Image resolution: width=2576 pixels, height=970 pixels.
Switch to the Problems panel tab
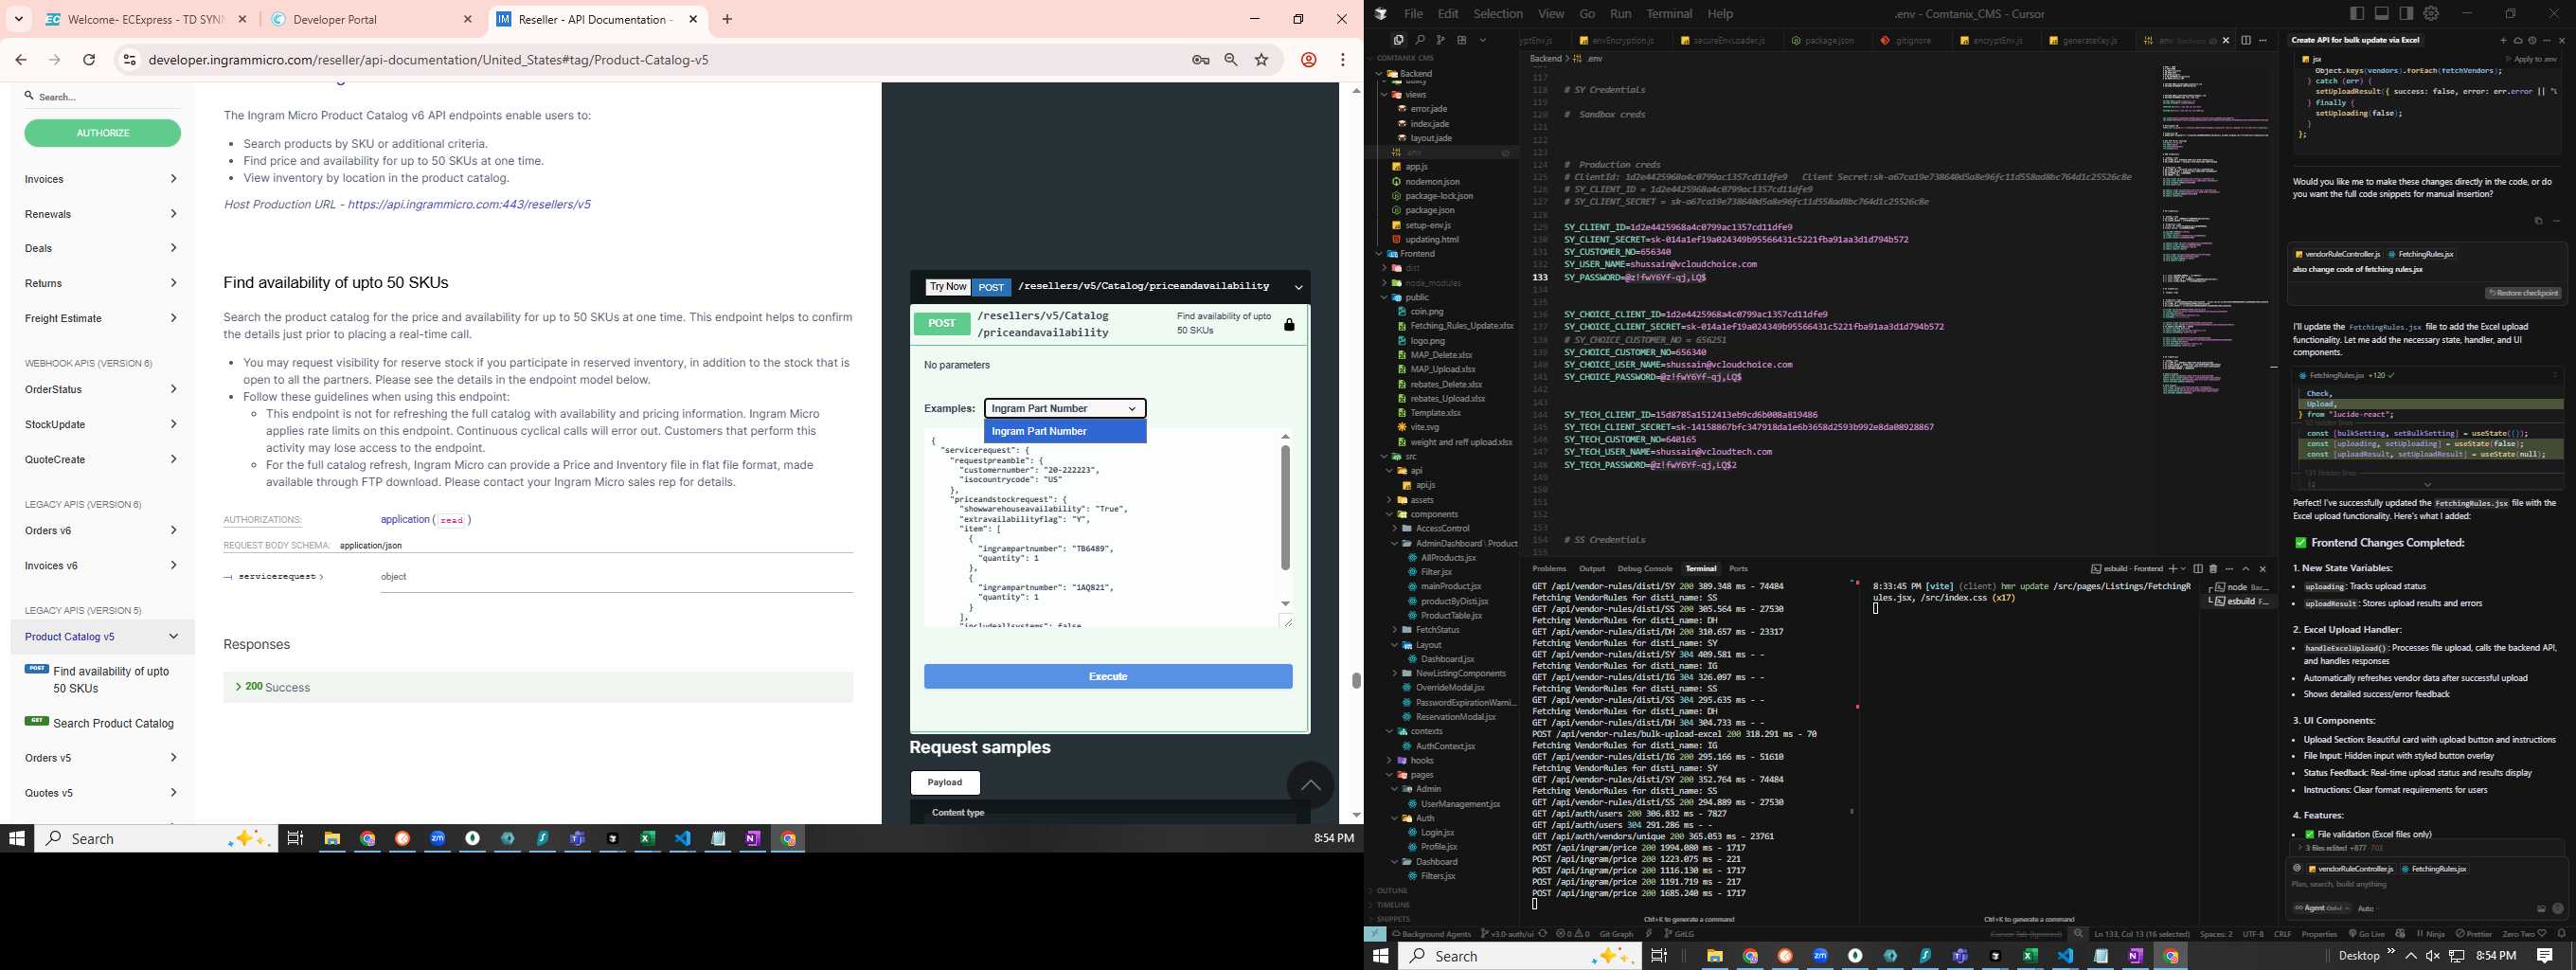click(x=1549, y=568)
